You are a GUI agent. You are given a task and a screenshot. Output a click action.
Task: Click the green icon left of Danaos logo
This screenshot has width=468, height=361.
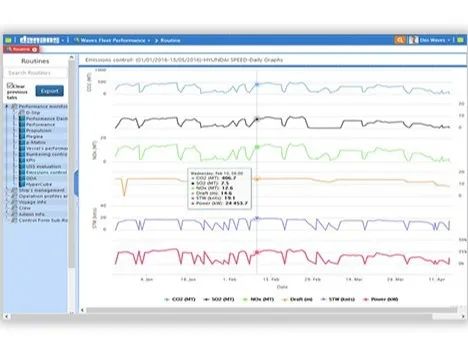(8, 40)
